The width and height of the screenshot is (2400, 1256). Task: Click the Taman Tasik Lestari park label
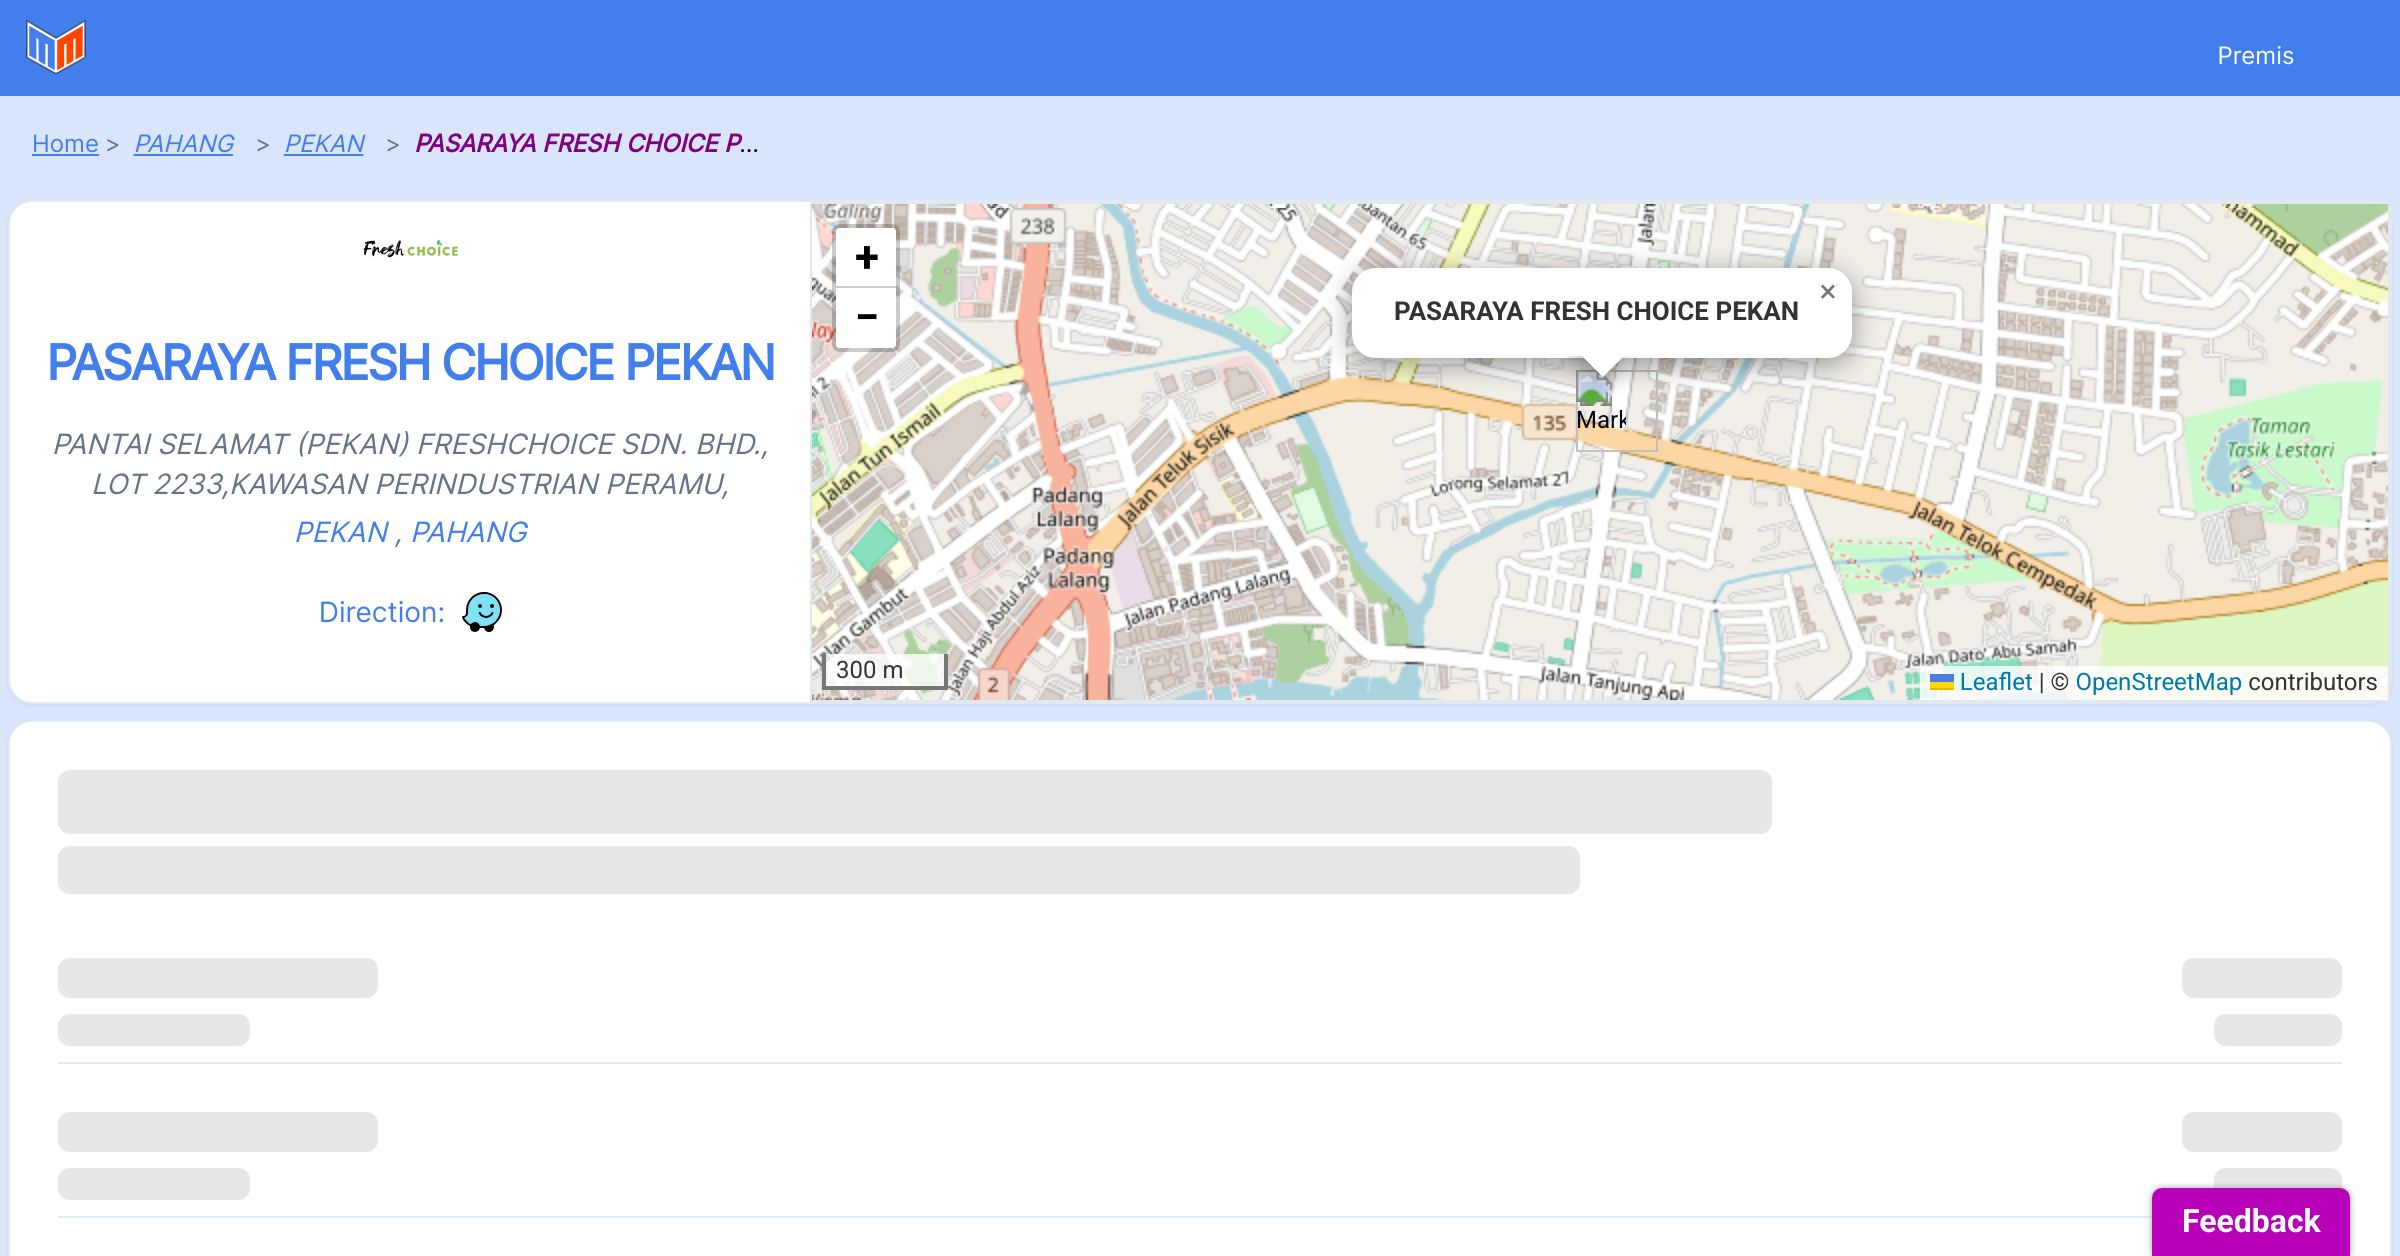click(2279, 438)
